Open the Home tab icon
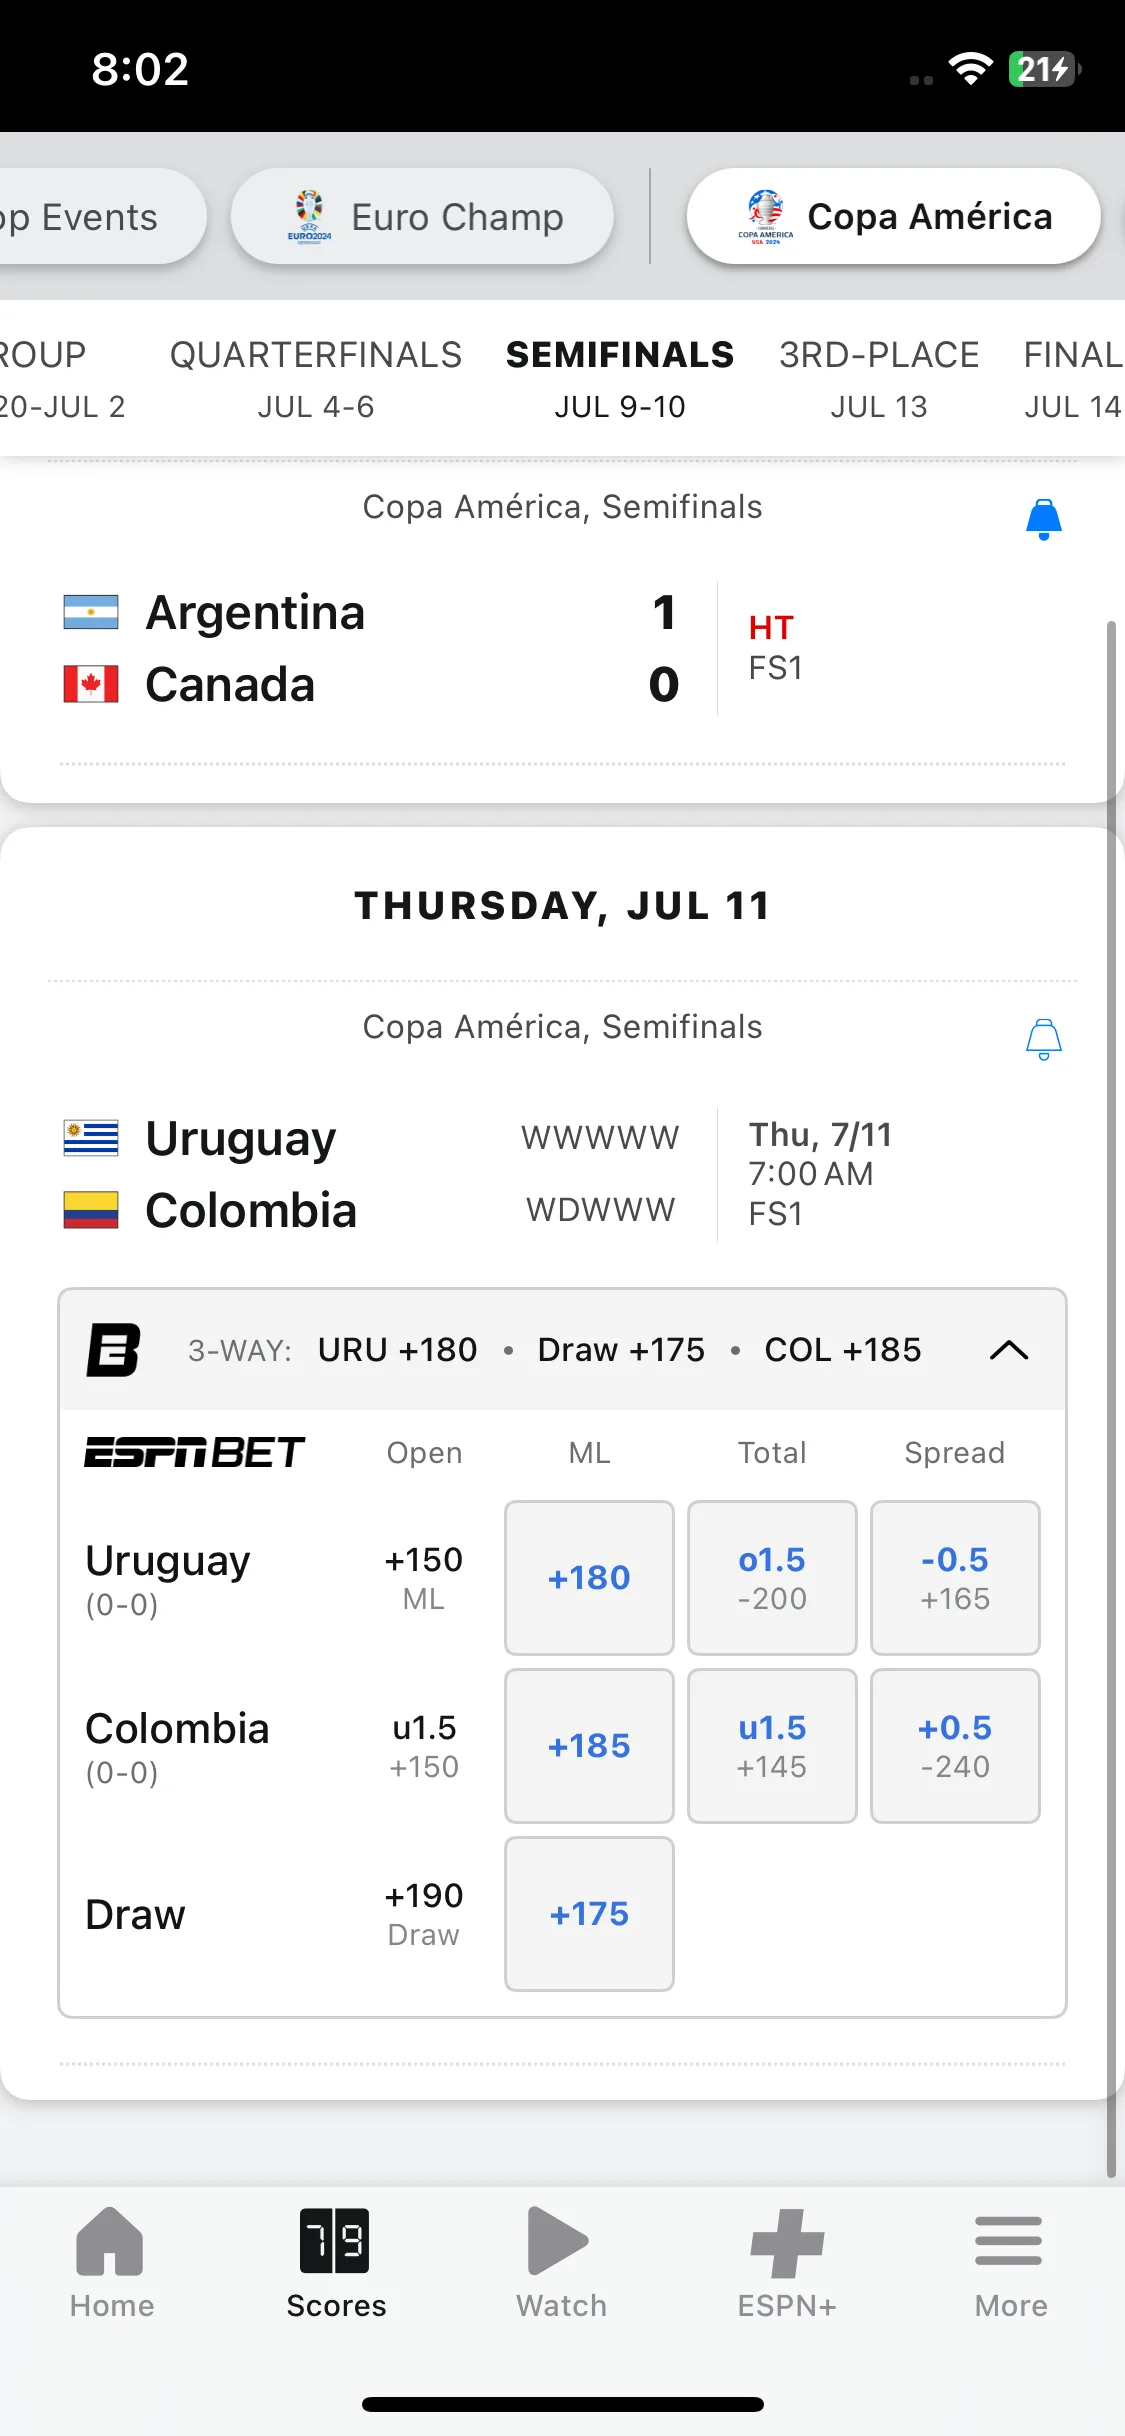The image size is (1125, 2436). 111,2241
